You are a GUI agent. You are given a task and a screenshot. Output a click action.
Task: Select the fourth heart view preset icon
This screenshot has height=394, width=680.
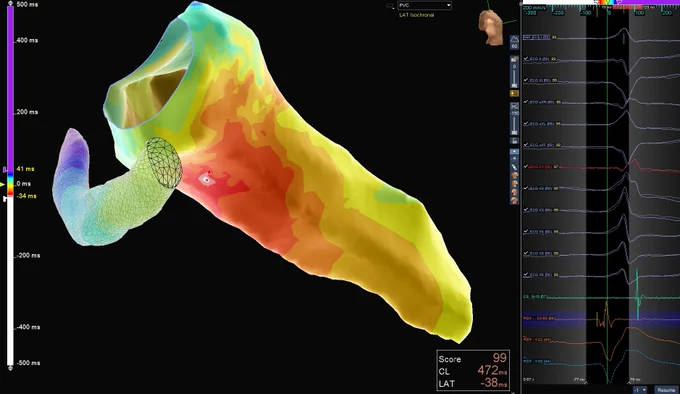[x=514, y=200]
